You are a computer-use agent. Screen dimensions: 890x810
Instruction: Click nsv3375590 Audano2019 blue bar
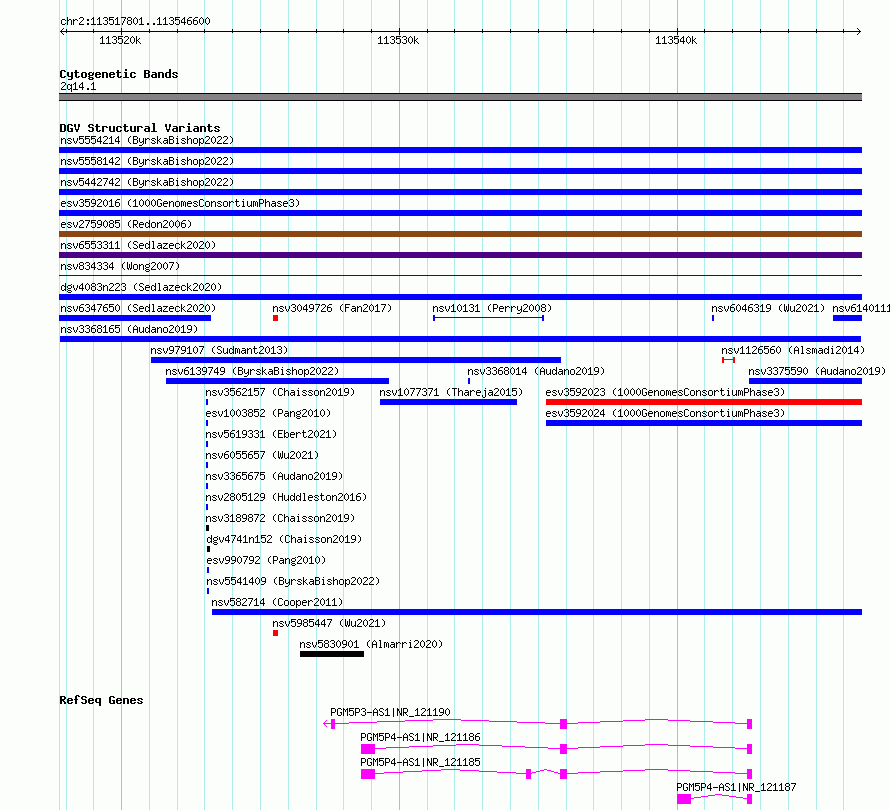pyautogui.click(x=805, y=381)
